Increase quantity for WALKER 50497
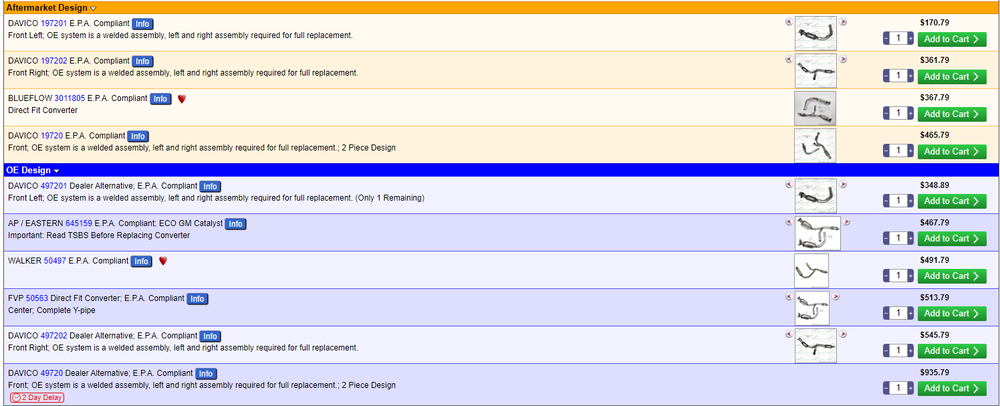The width and height of the screenshot is (1000, 406). (x=911, y=275)
